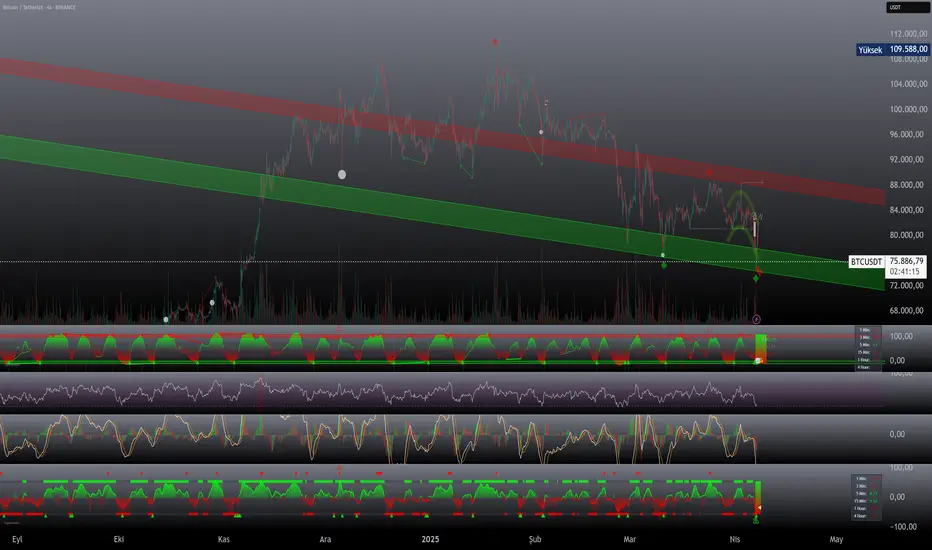
Task: Open the USDT currency selector
Action: point(907,7)
